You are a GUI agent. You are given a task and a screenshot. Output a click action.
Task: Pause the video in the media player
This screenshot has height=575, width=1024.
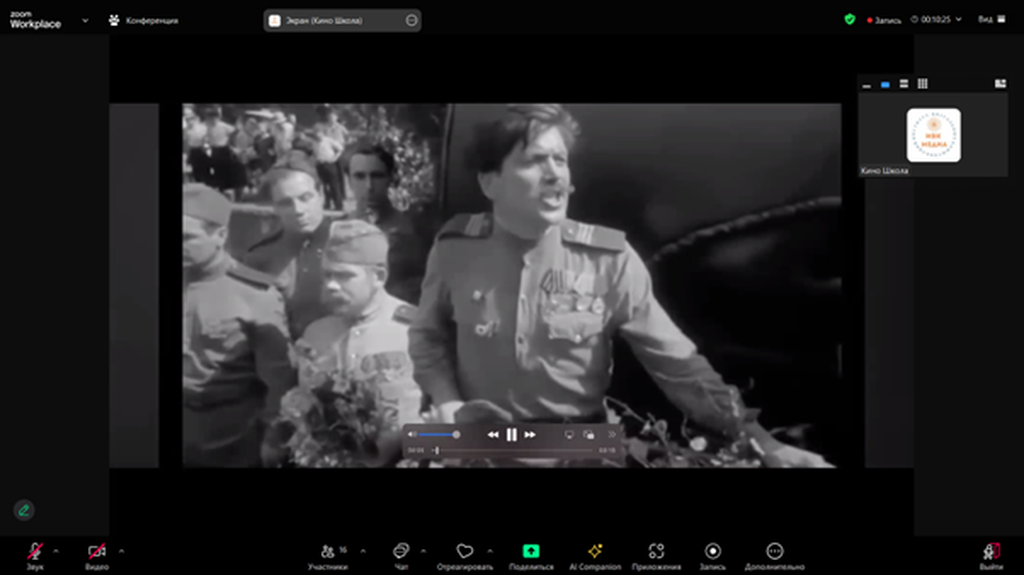(511, 435)
